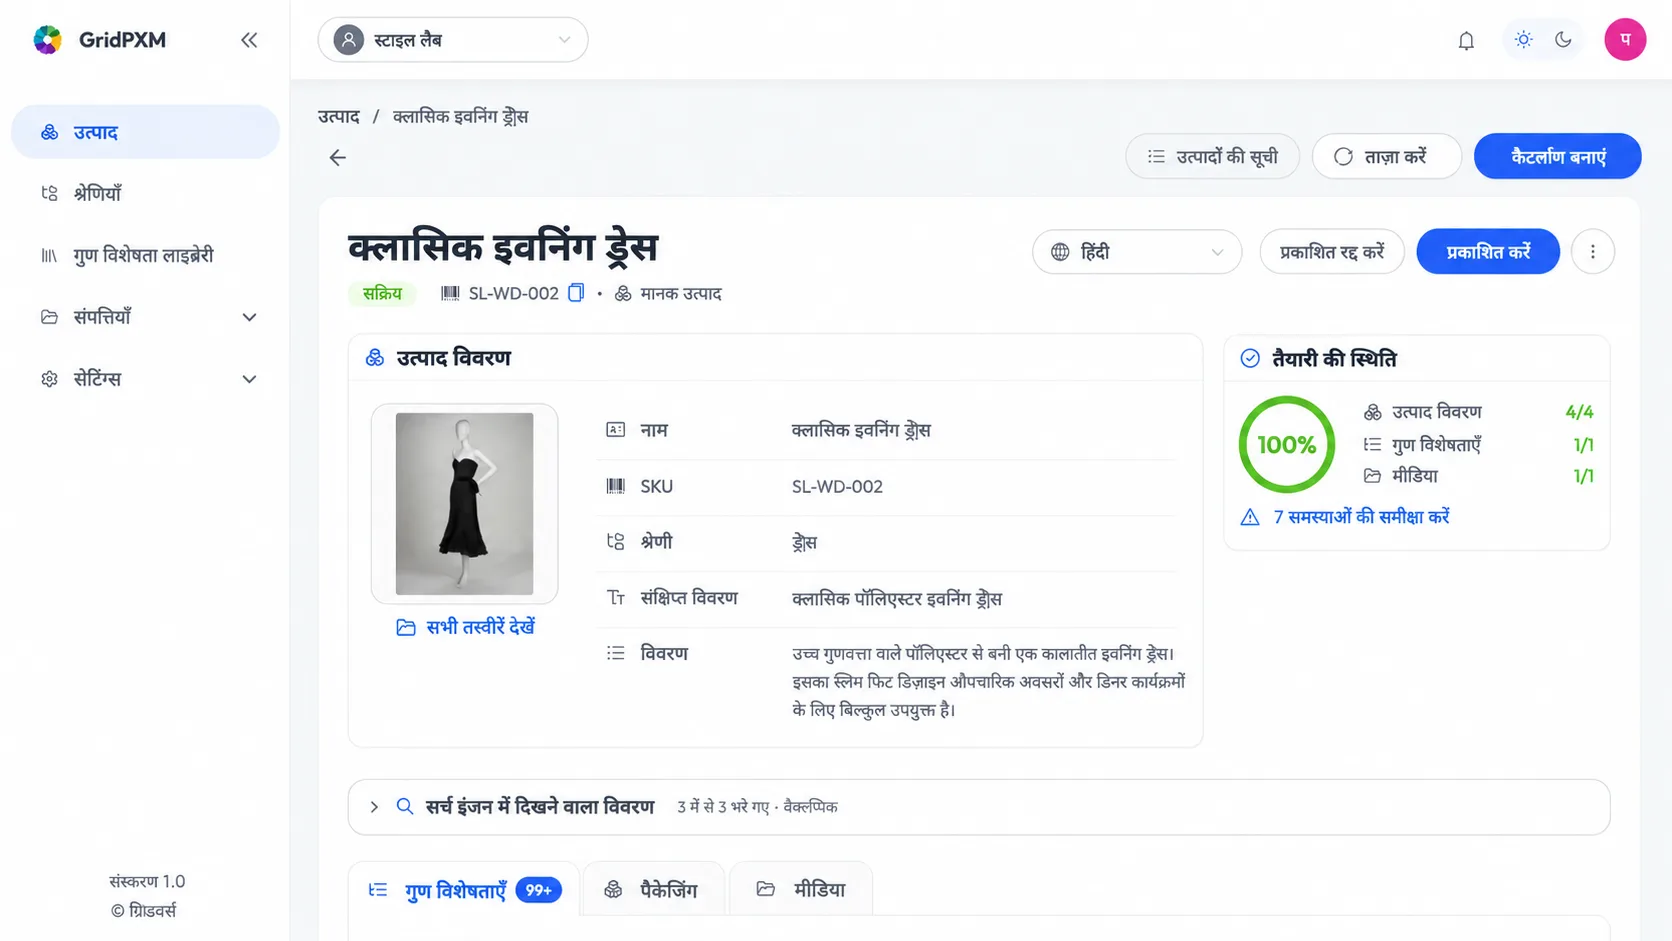Screen dimensions: 1672x941
Task: Click the मानक उत्पाद label
Action: 680,293
